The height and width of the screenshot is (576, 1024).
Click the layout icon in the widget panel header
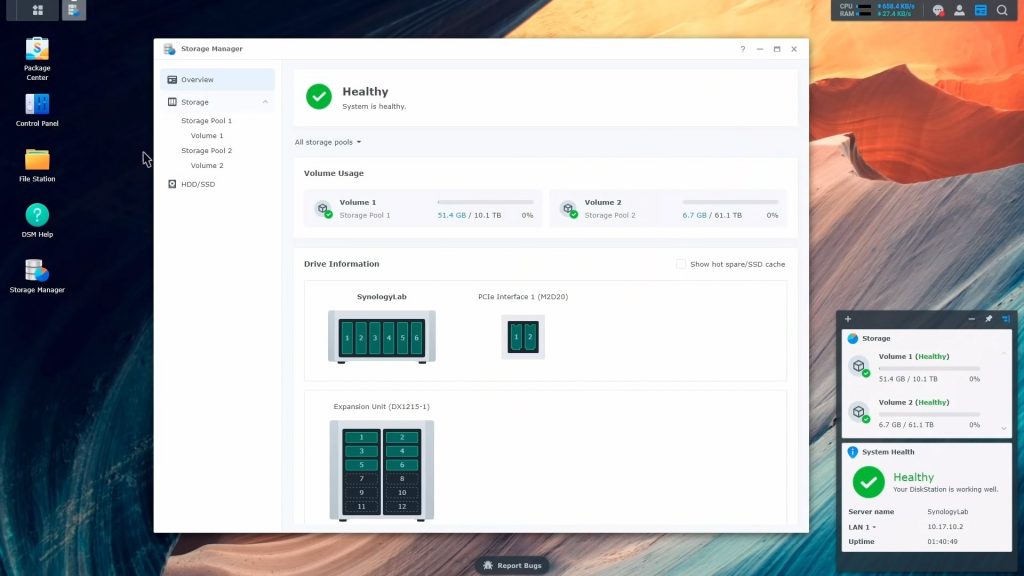pos(1006,319)
